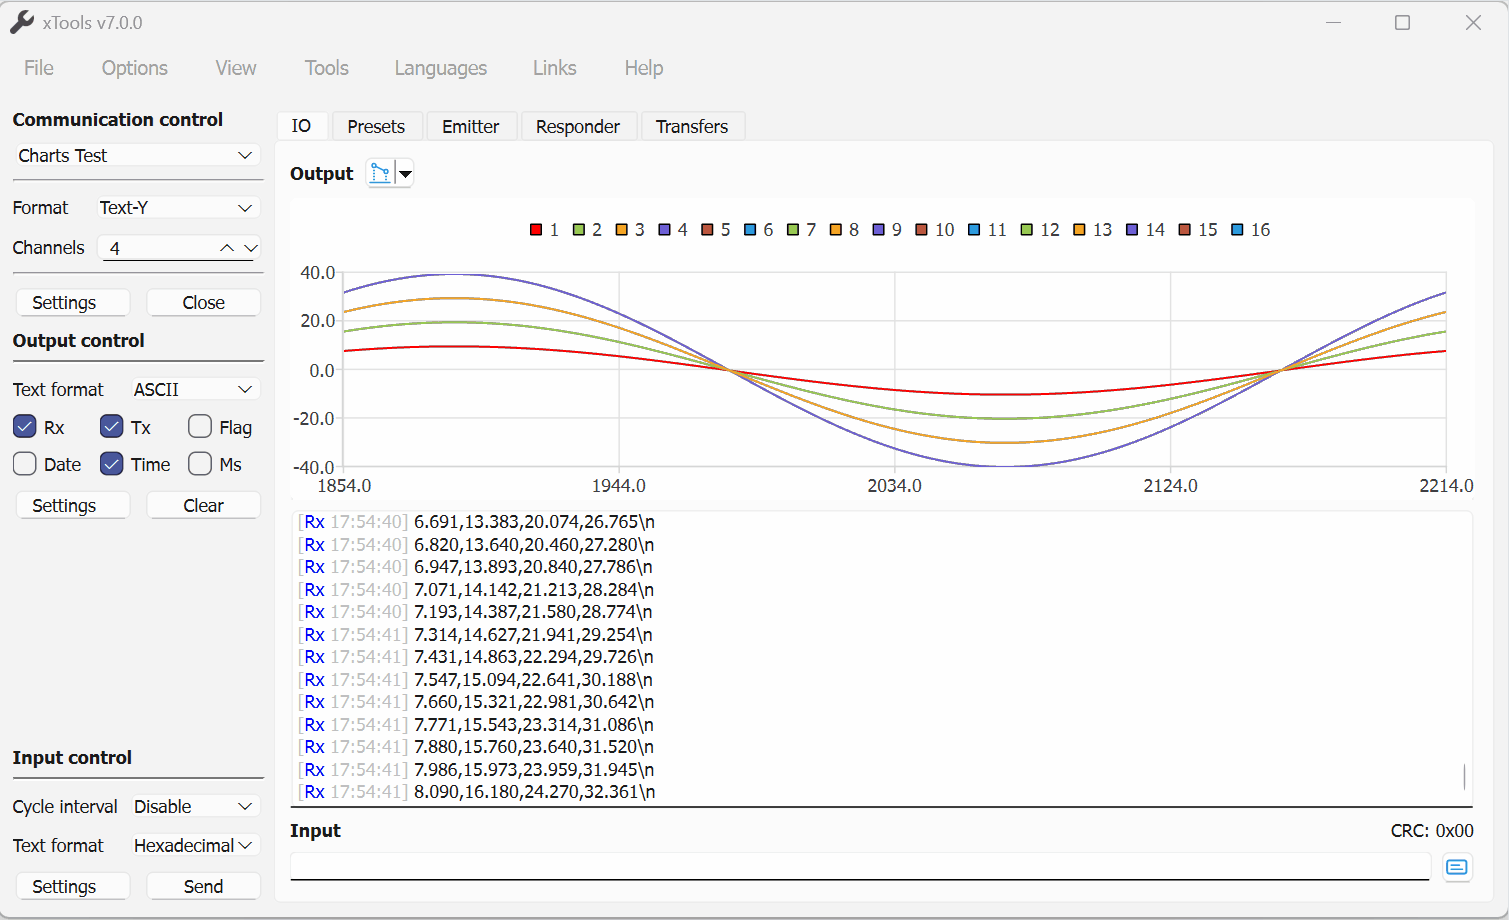The height and width of the screenshot is (920, 1509).
Task: Expand the Charts Test device dropdown
Action: [137, 155]
